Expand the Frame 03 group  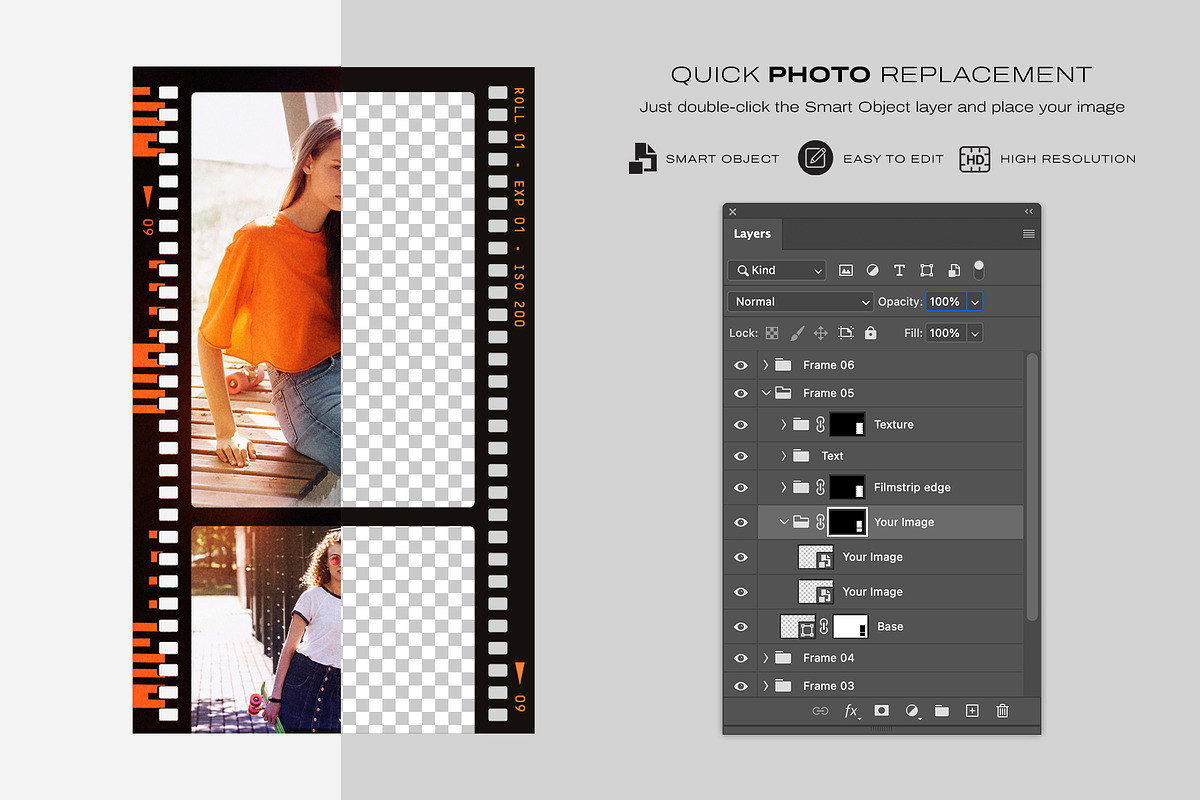click(x=766, y=686)
